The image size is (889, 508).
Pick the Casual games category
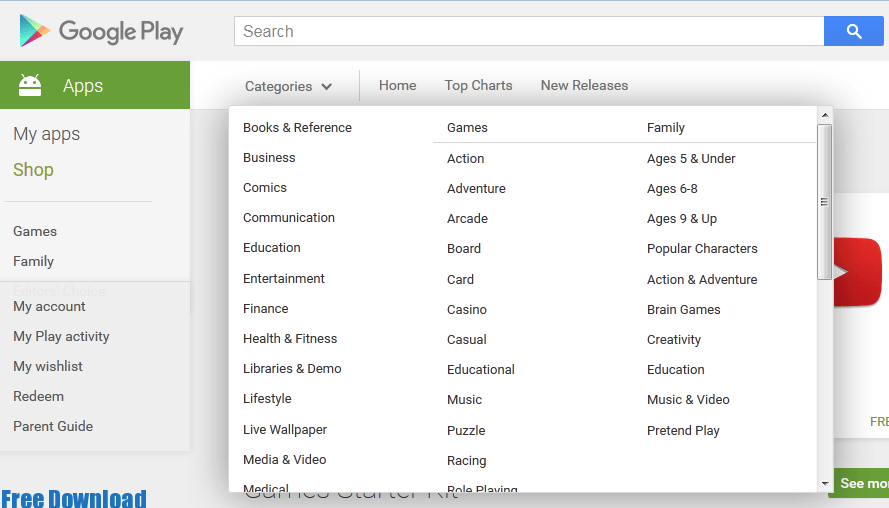[x=467, y=340]
